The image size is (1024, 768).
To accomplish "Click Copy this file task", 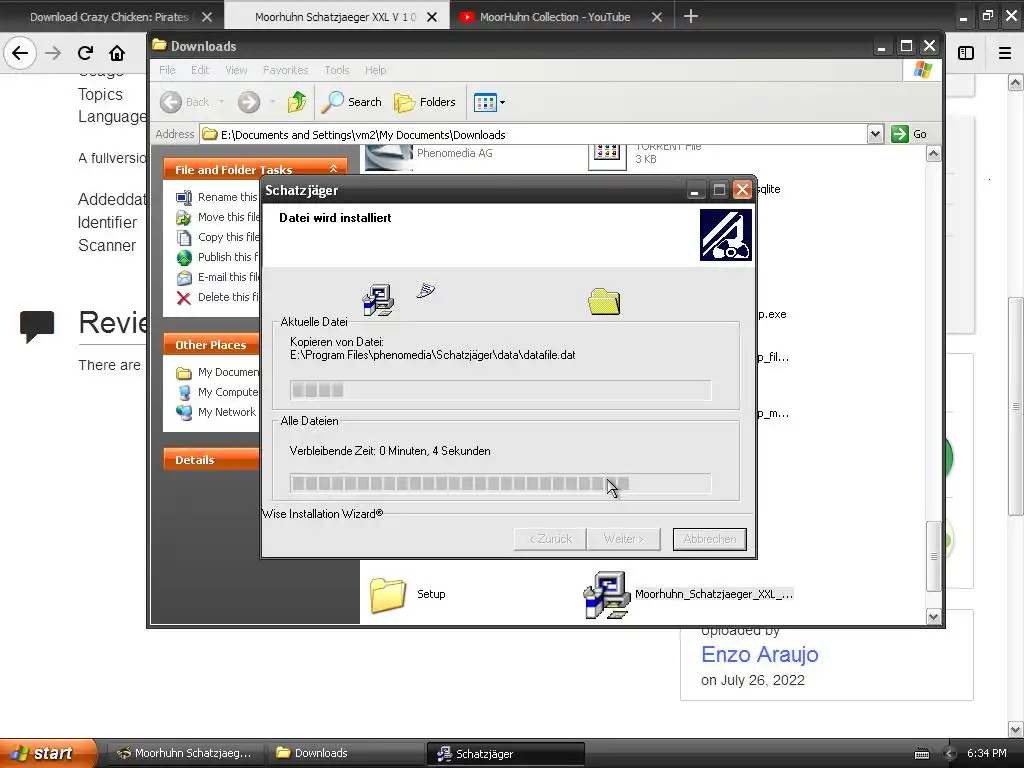I will tap(217, 237).
